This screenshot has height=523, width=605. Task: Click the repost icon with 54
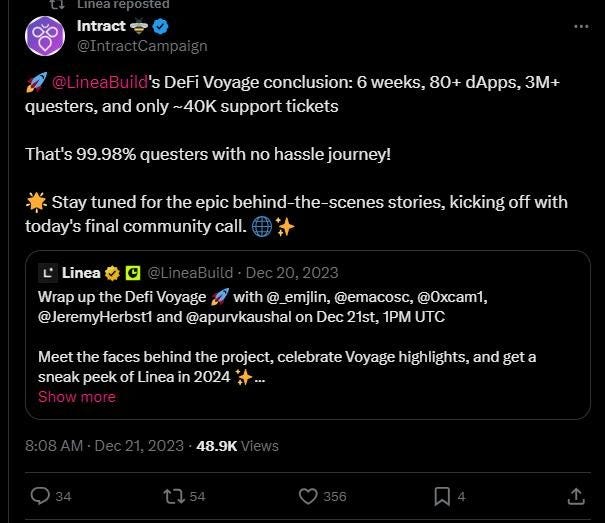click(x=172, y=496)
